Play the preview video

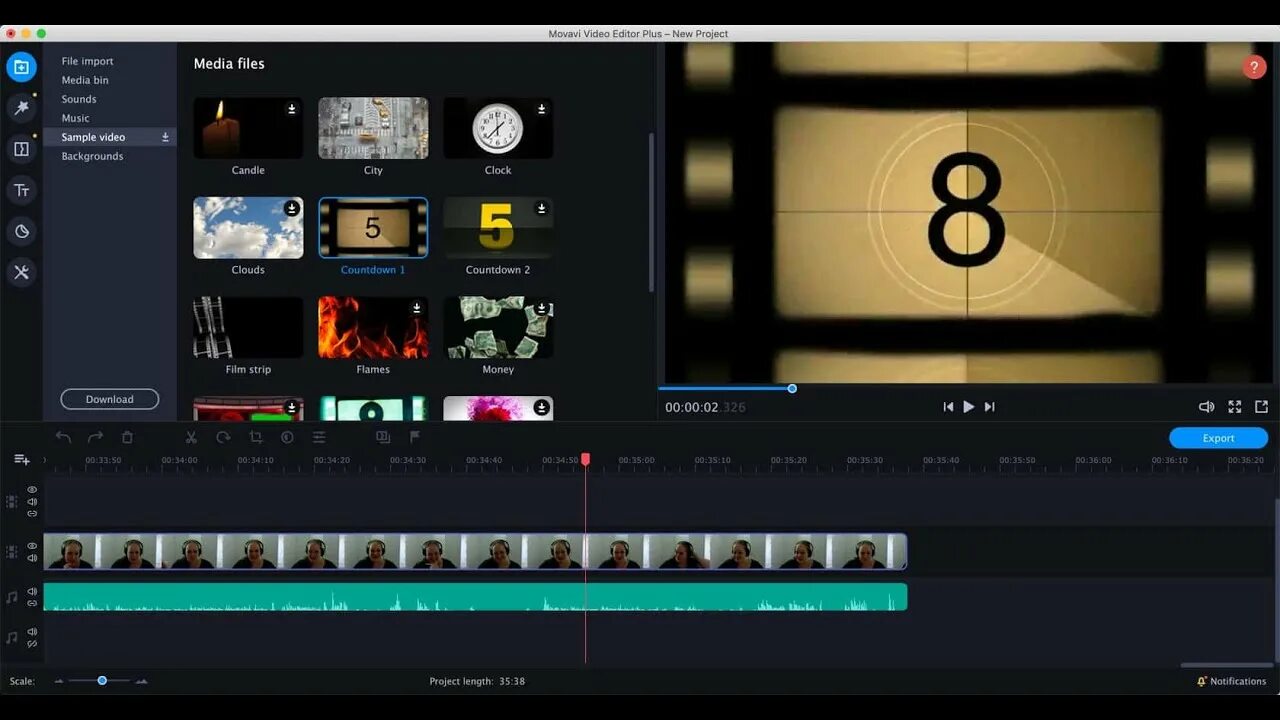[968, 407]
